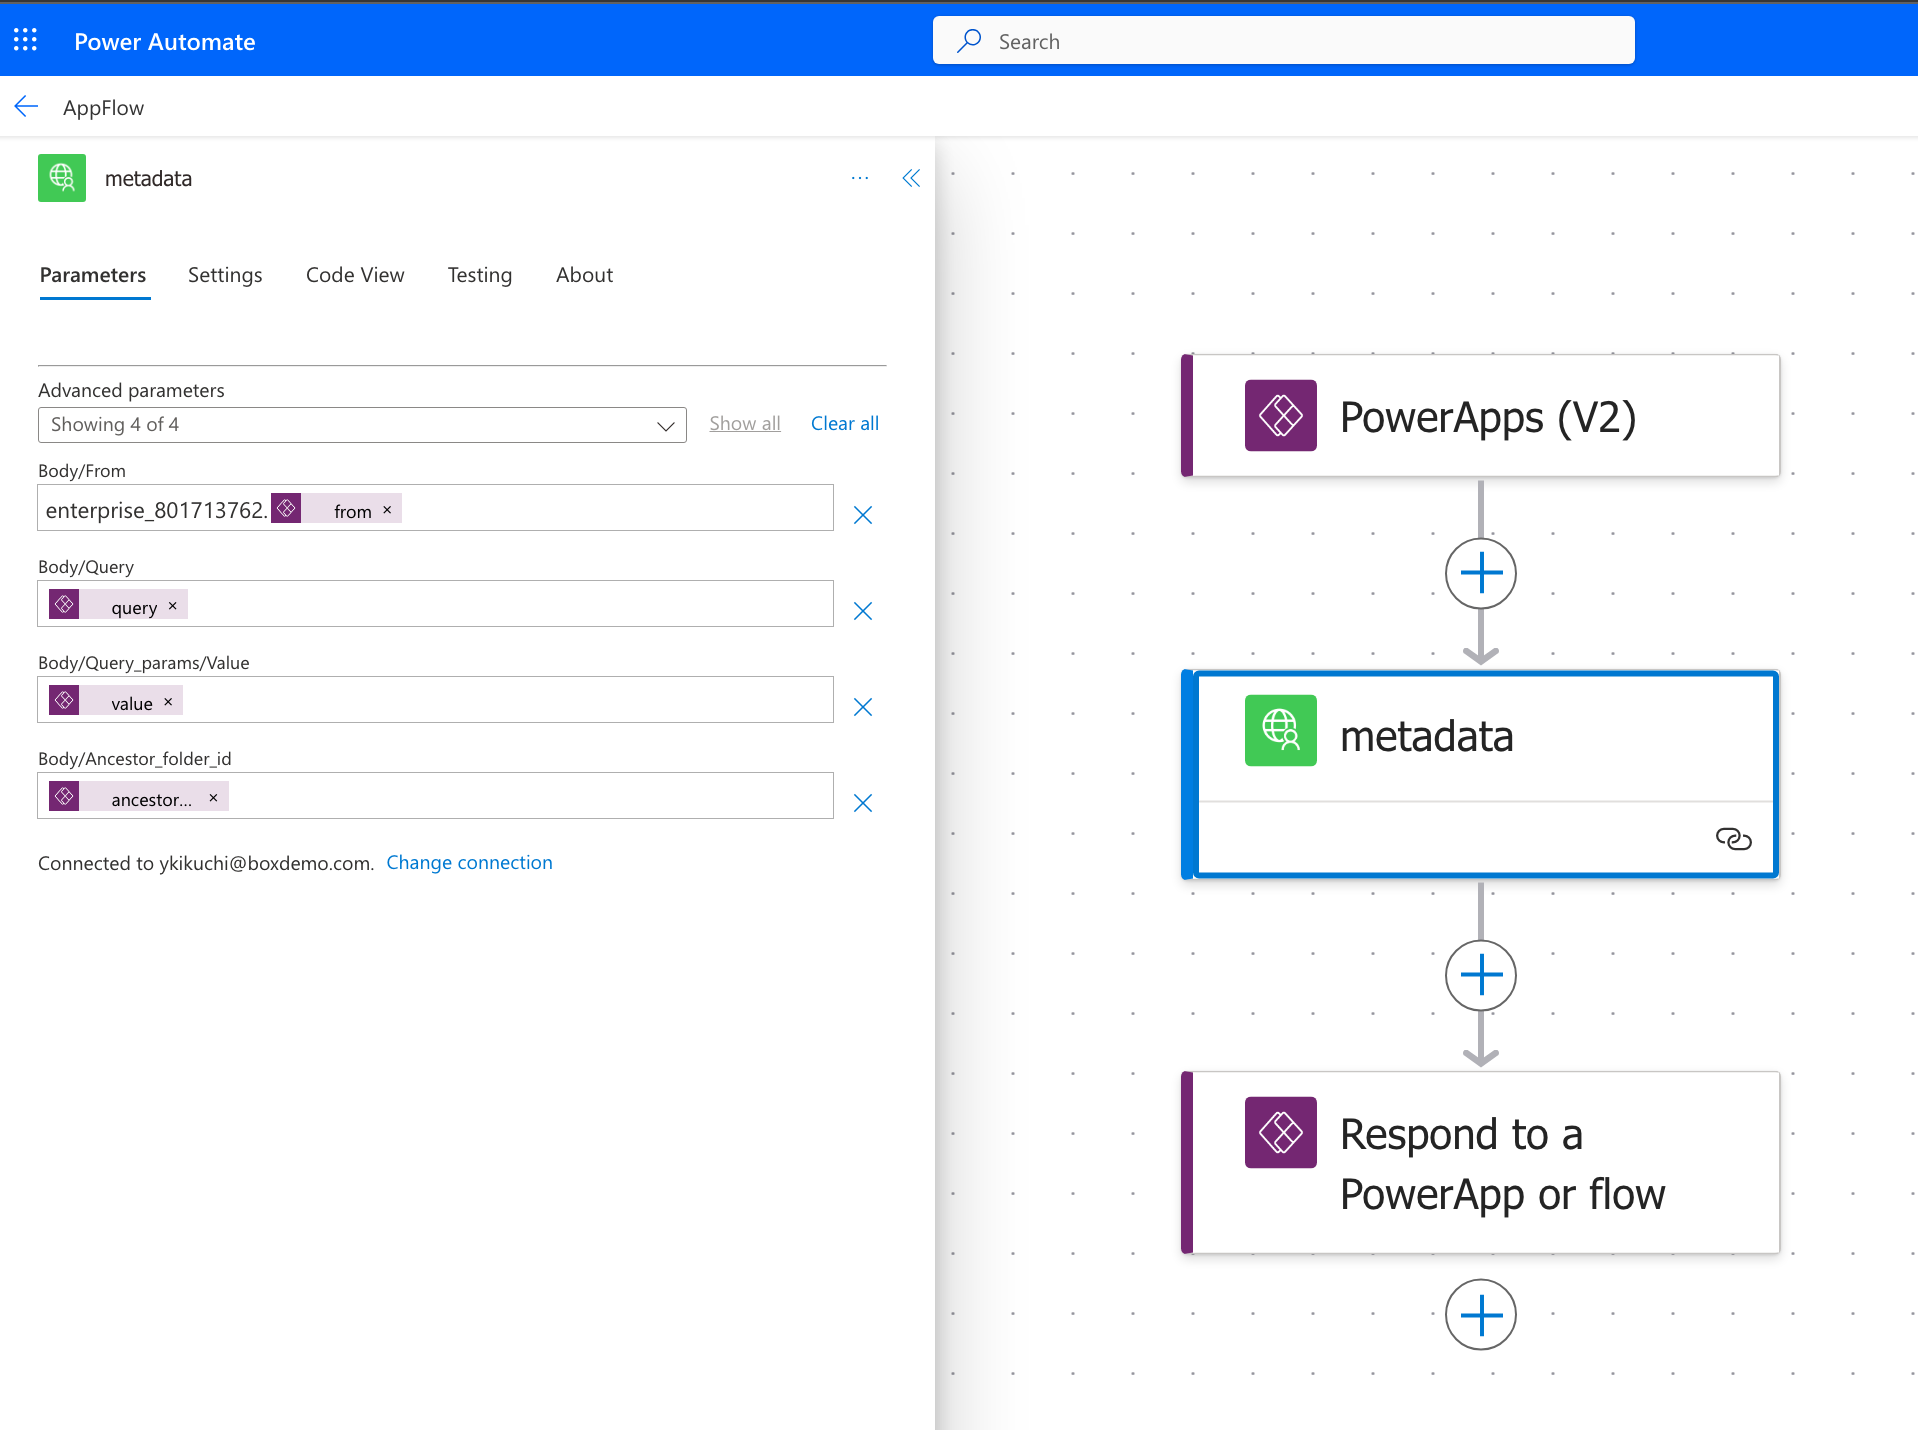This screenshot has width=1918, height=1430.
Task: Remove the Body/From parameter
Action: tap(863, 515)
